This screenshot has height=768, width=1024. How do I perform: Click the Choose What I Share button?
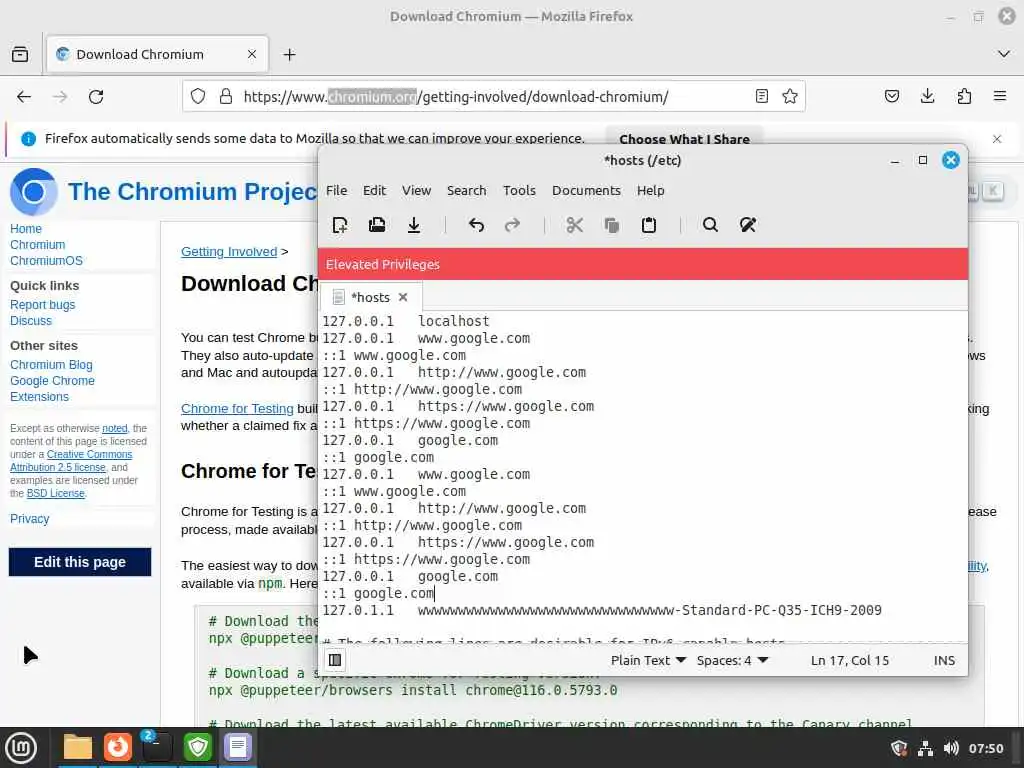[x=684, y=139]
